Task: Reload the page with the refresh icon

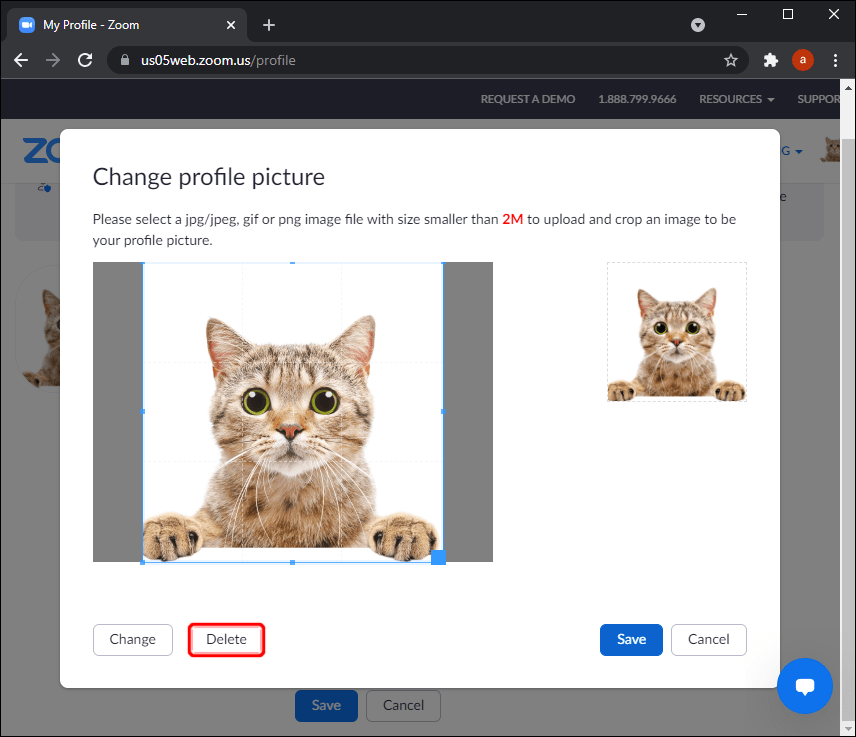Action: (85, 60)
